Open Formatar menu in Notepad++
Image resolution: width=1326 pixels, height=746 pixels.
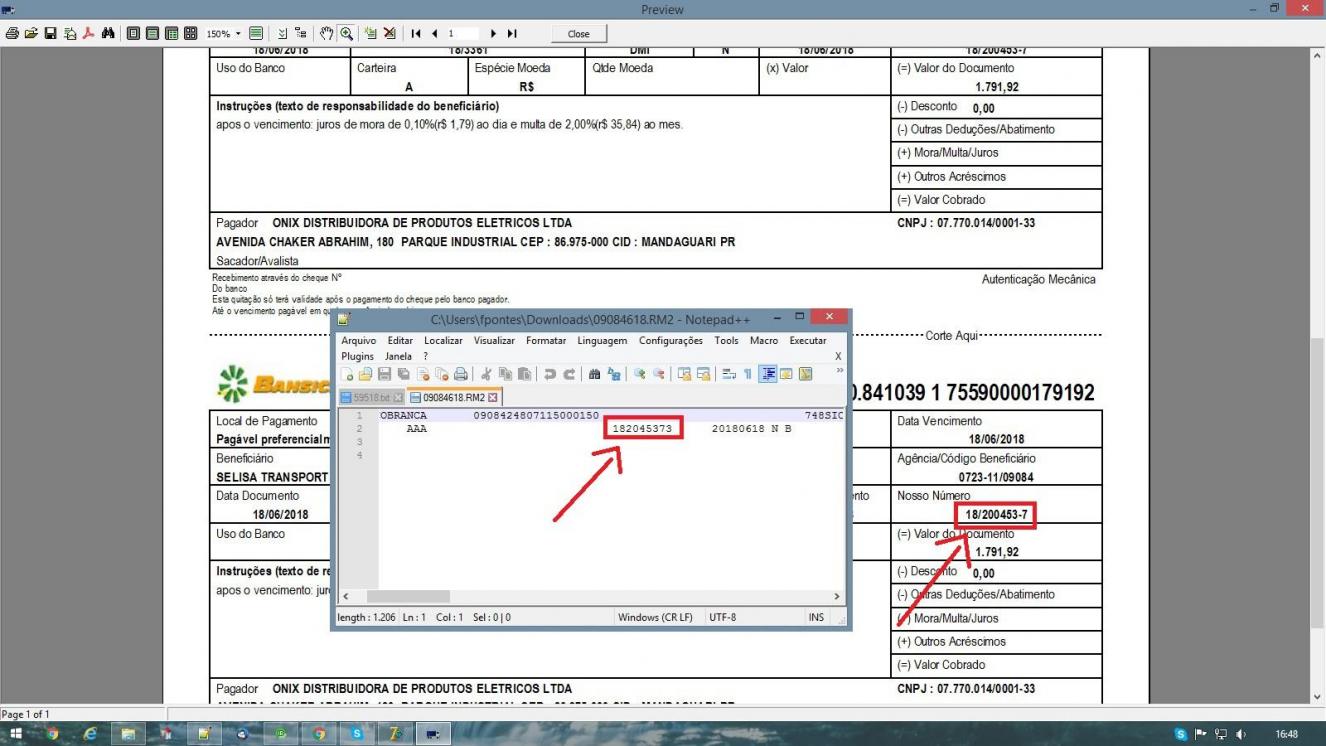(x=546, y=341)
